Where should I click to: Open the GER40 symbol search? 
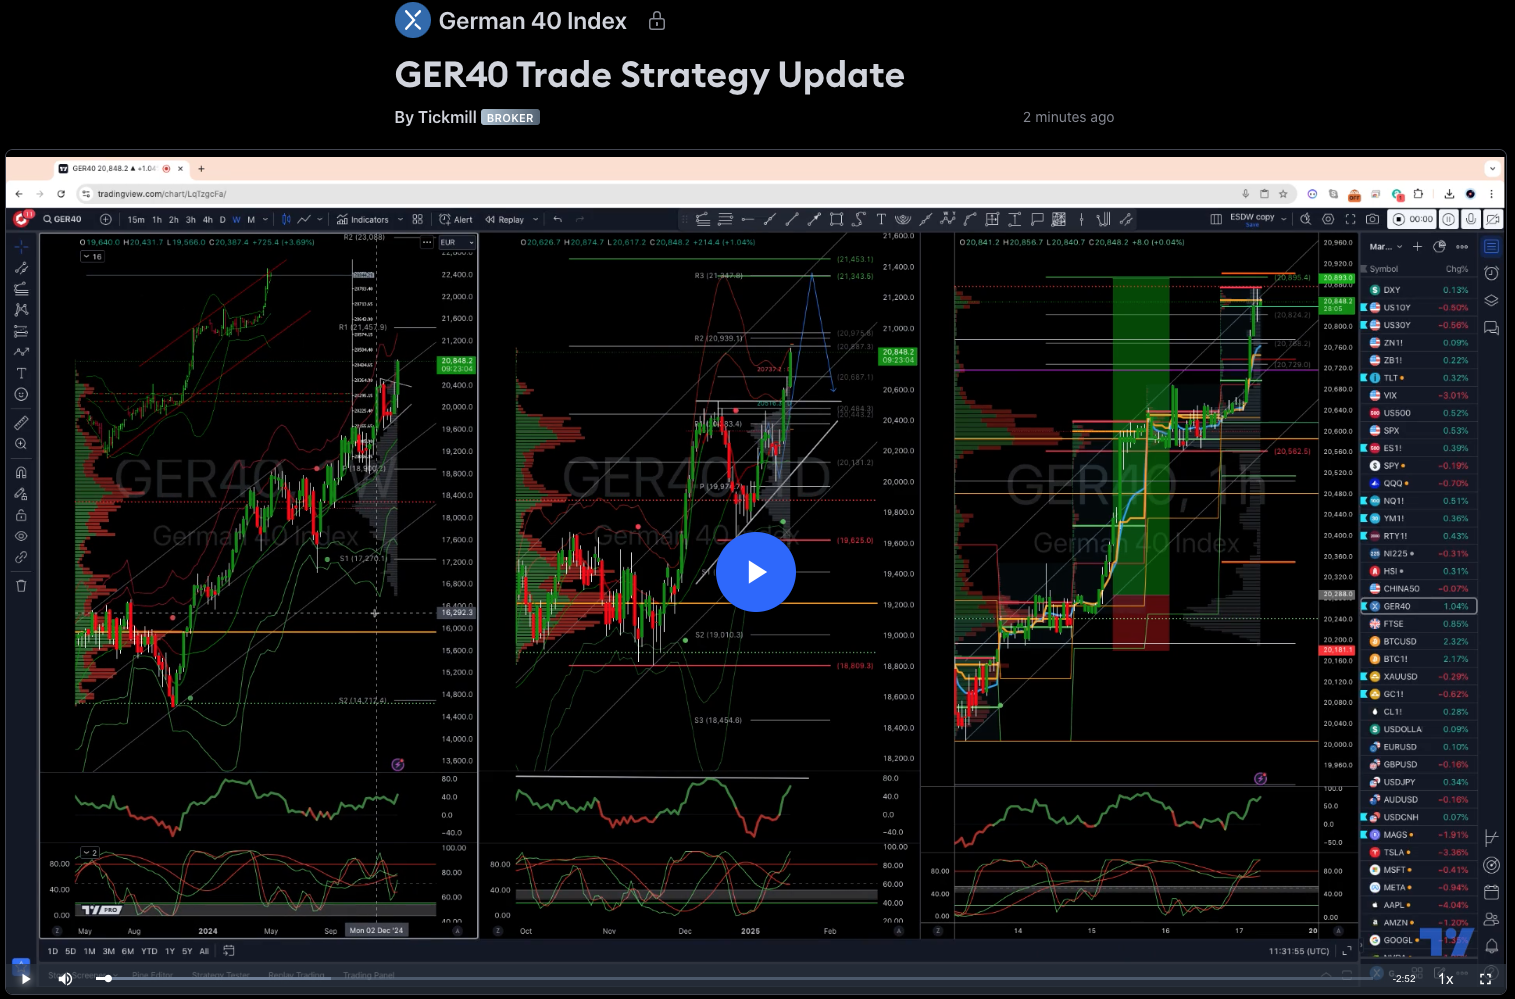[63, 219]
